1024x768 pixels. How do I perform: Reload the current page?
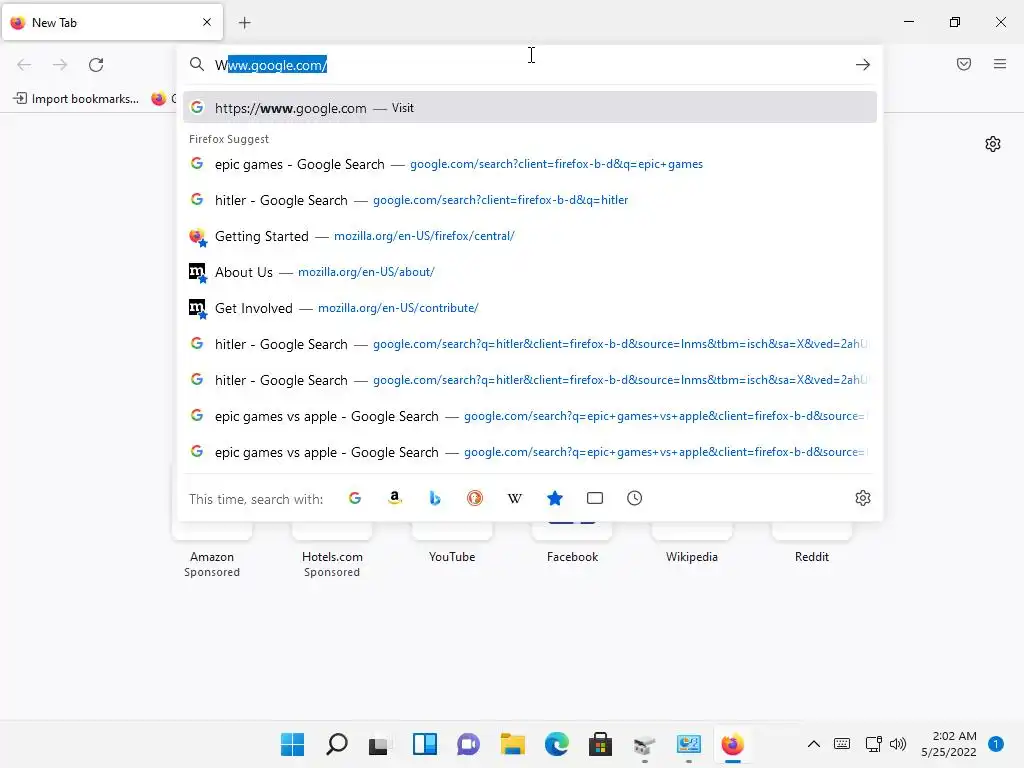[96, 65]
